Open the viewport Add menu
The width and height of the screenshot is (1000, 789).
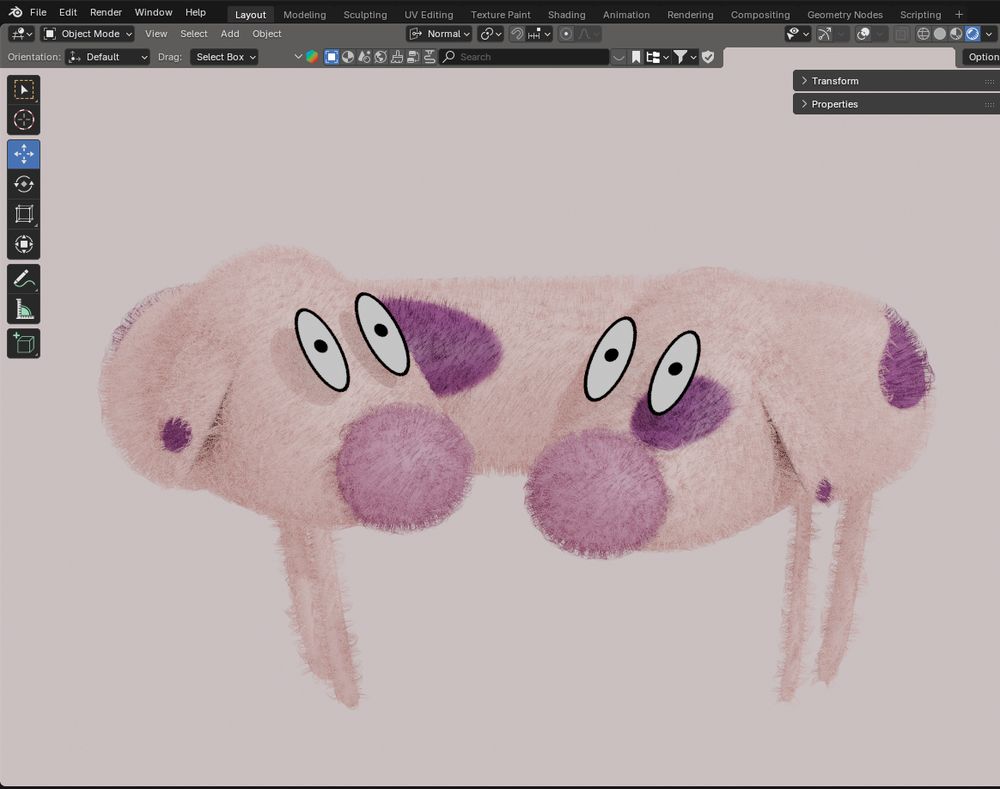click(230, 34)
